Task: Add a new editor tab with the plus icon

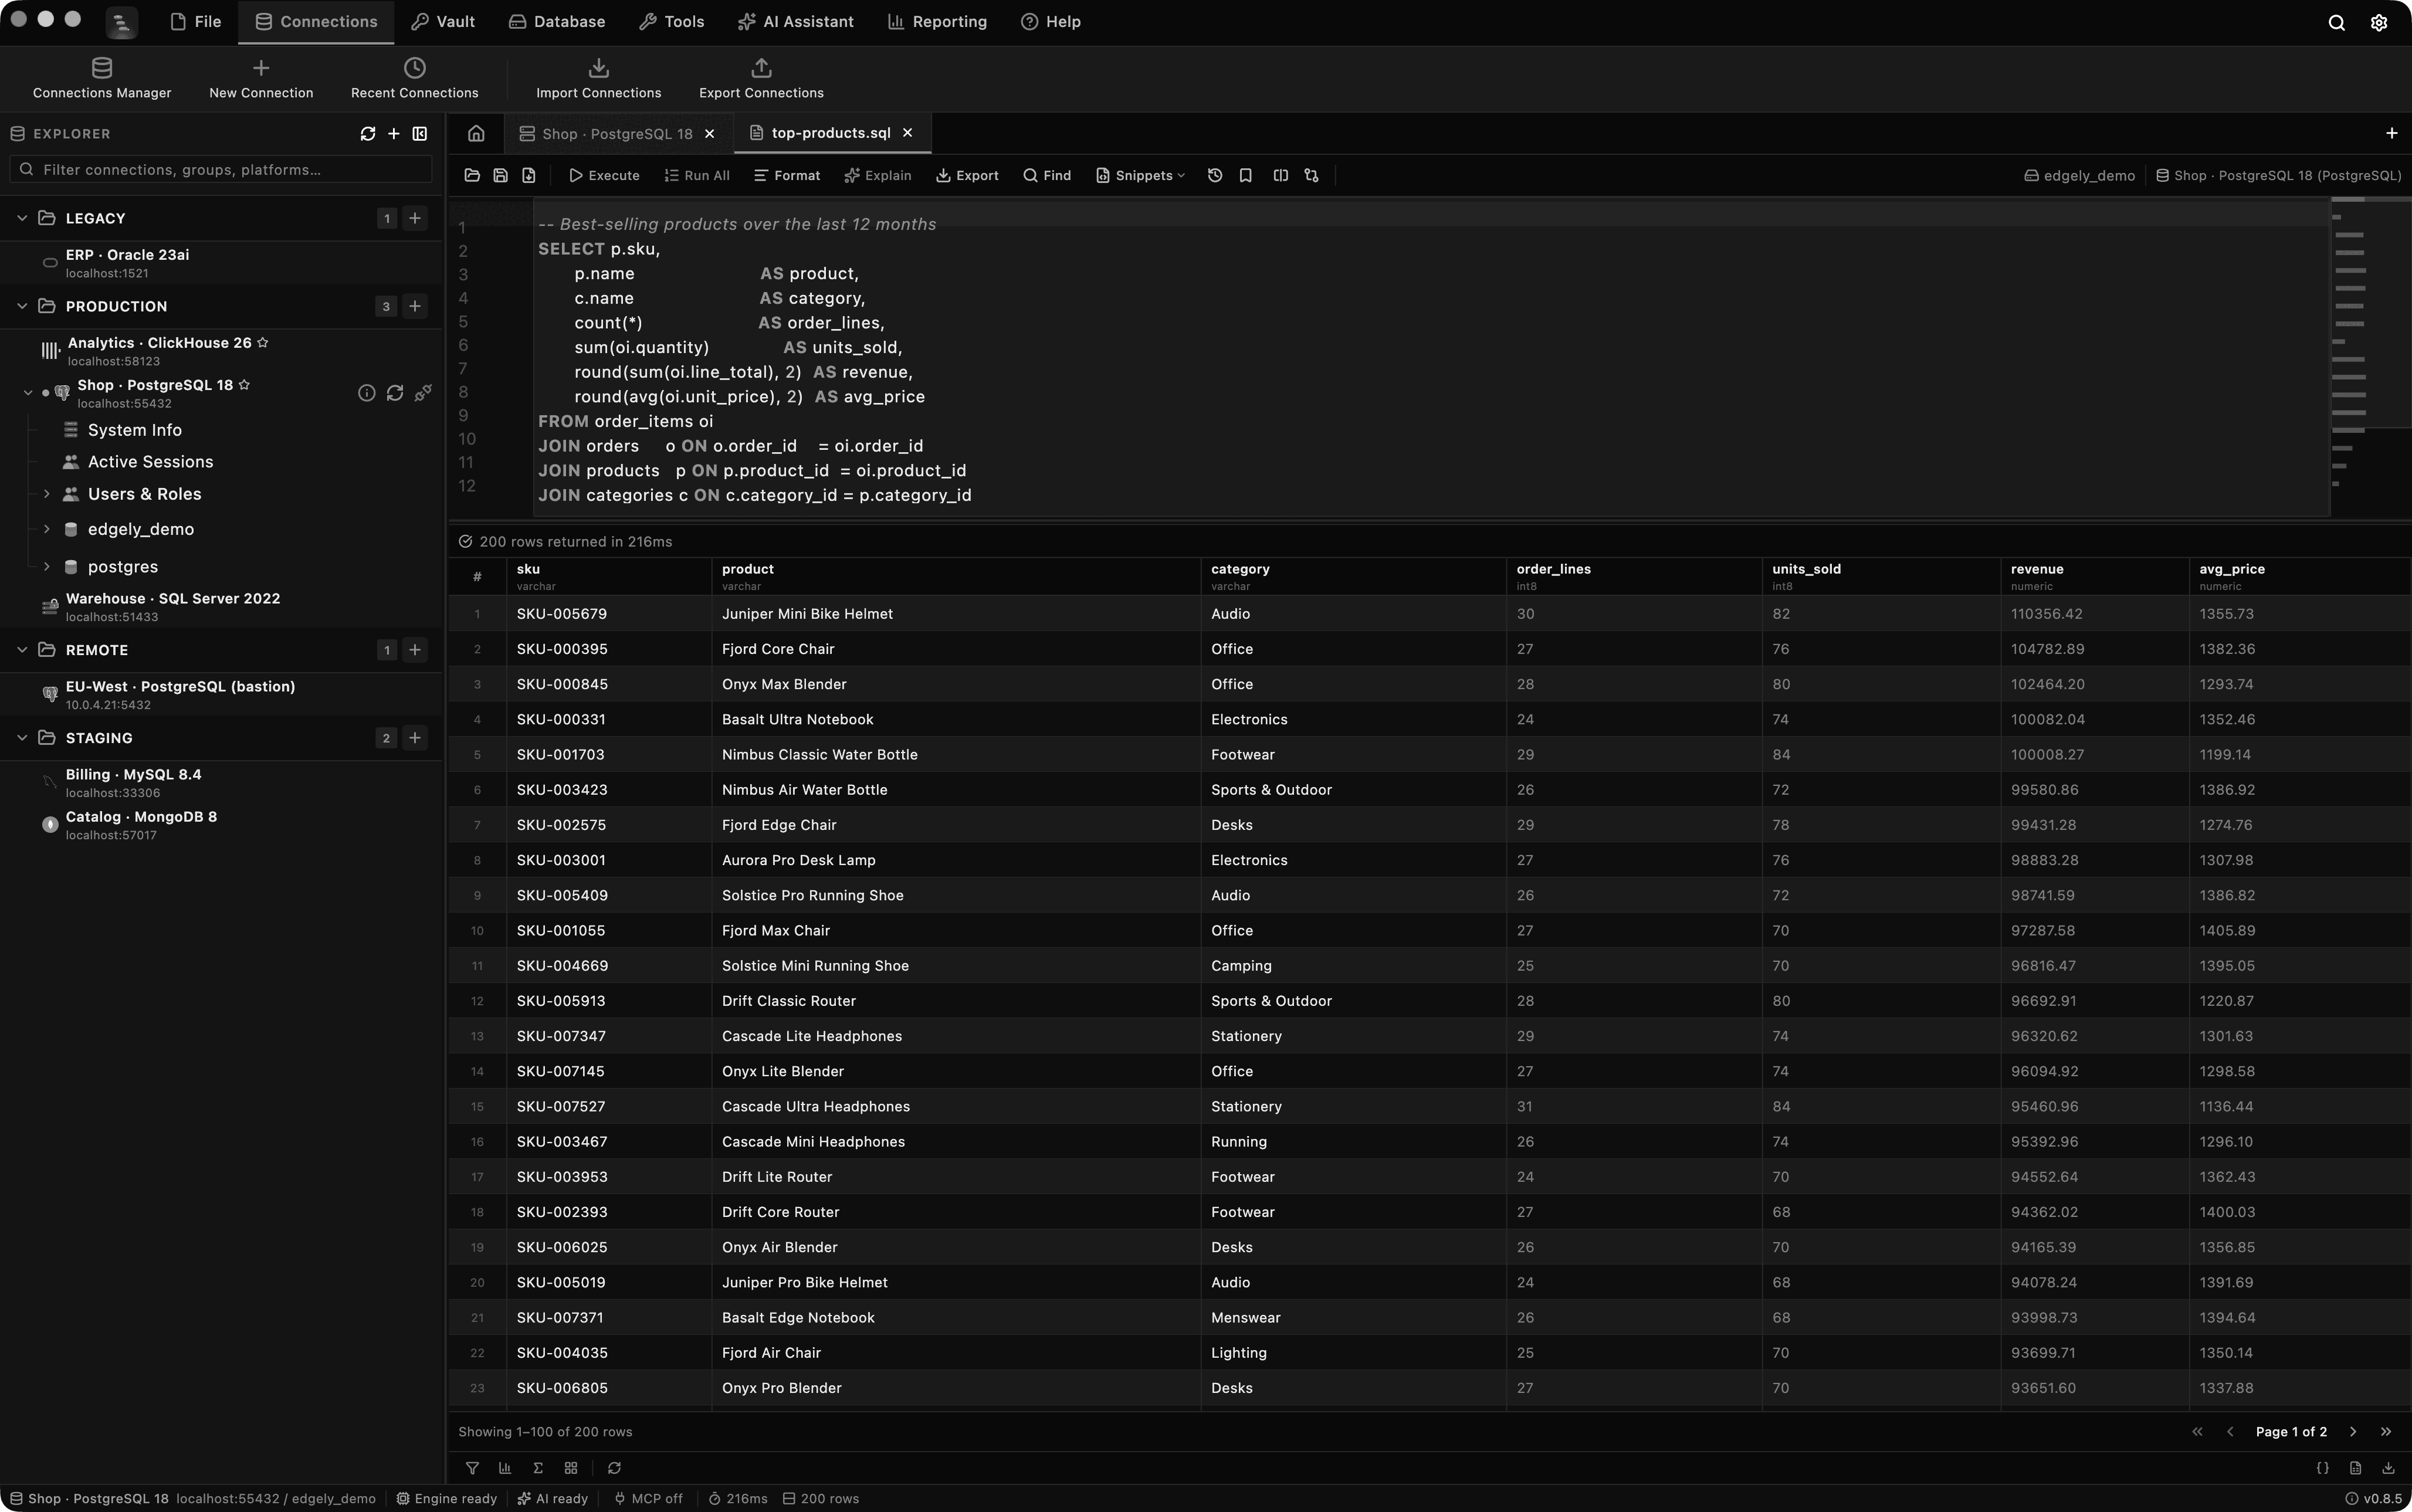Action: tap(2392, 134)
